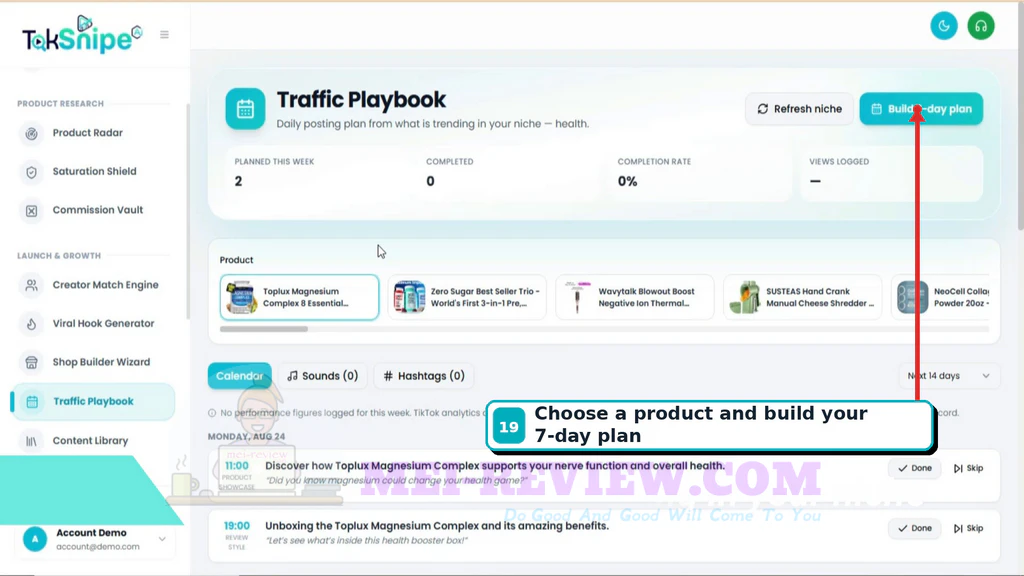
Task: Open support headphones icon
Action: pos(981,26)
